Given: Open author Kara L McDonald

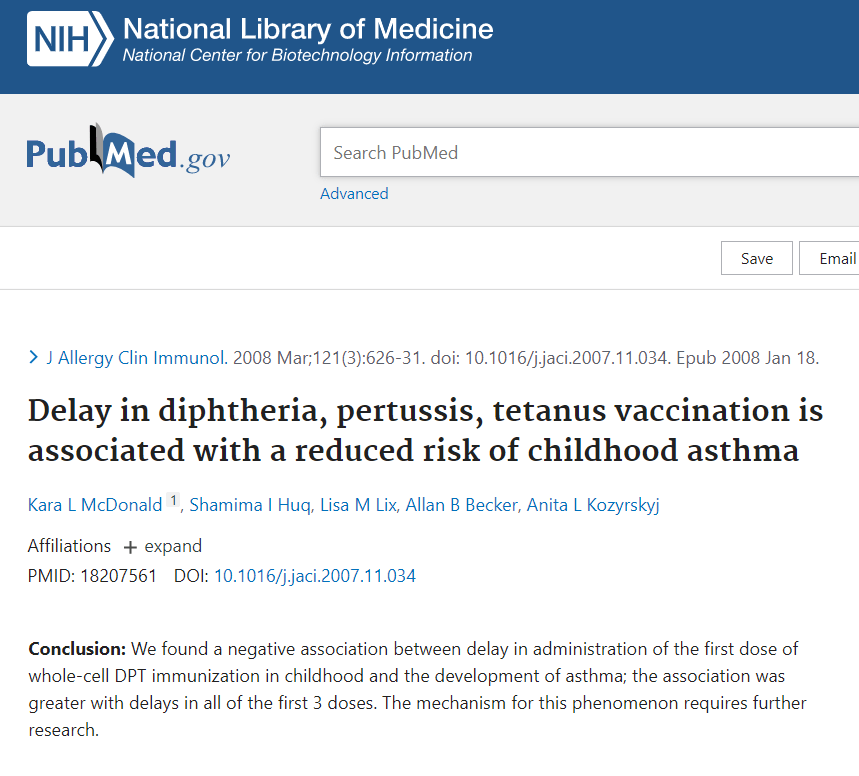Looking at the screenshot, I should (95, 505).
